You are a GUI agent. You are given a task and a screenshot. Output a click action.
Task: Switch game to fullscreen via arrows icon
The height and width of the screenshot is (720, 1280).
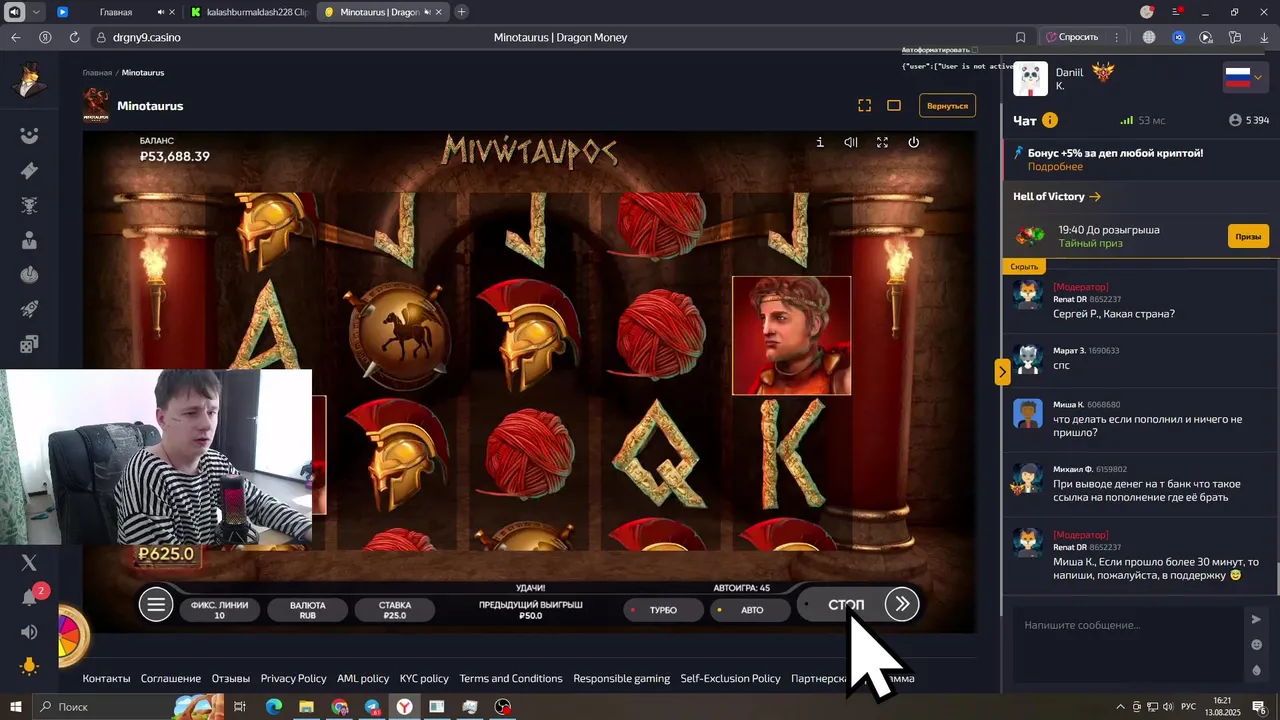(x=882, y=142)
